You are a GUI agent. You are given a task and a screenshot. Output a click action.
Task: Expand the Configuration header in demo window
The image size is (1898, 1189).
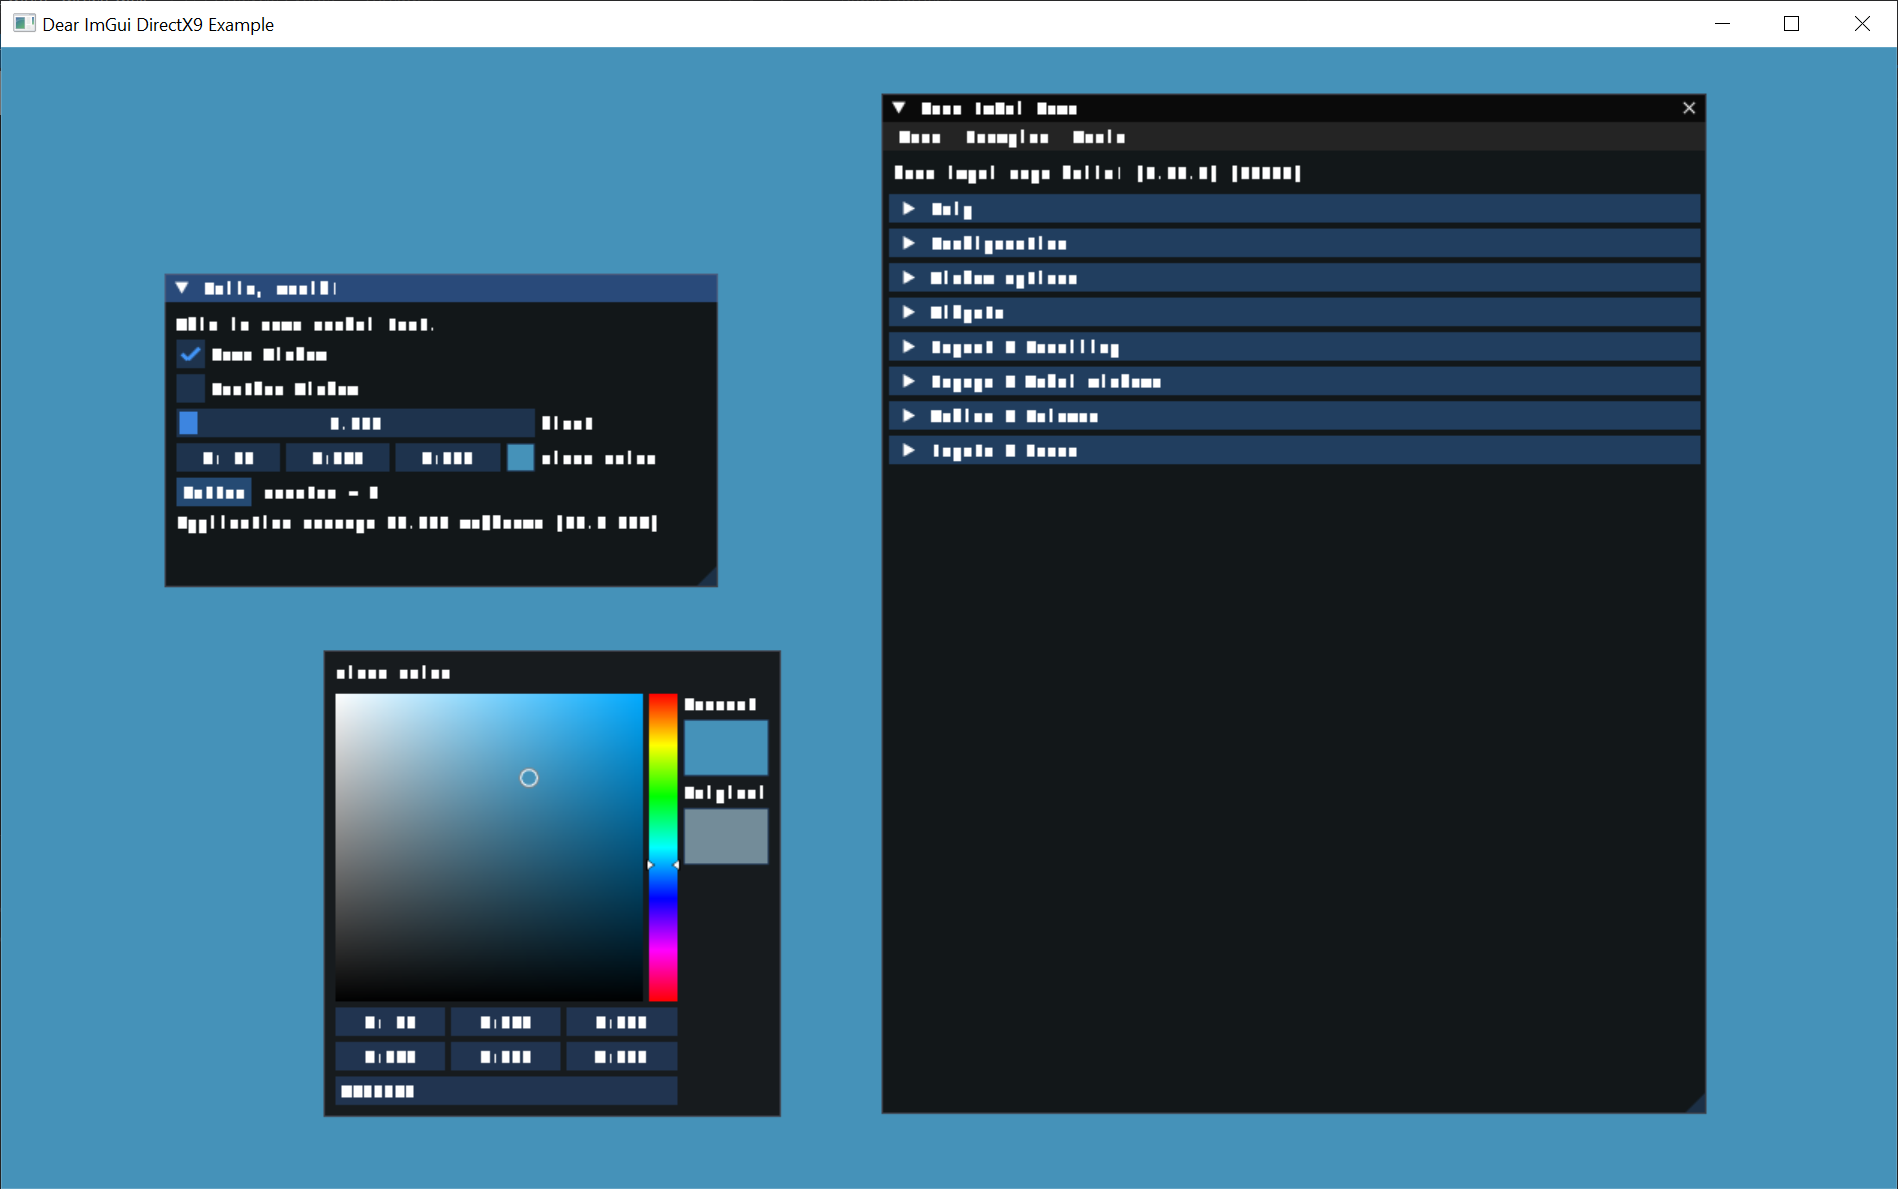1294,243
